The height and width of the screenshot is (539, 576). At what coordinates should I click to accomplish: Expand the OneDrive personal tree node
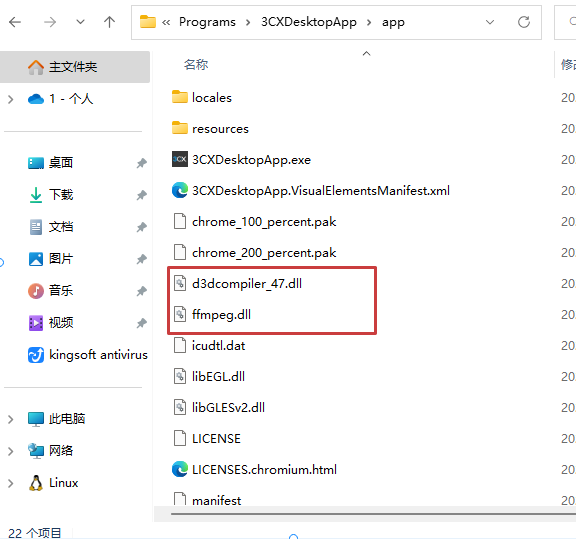(11, 99)
